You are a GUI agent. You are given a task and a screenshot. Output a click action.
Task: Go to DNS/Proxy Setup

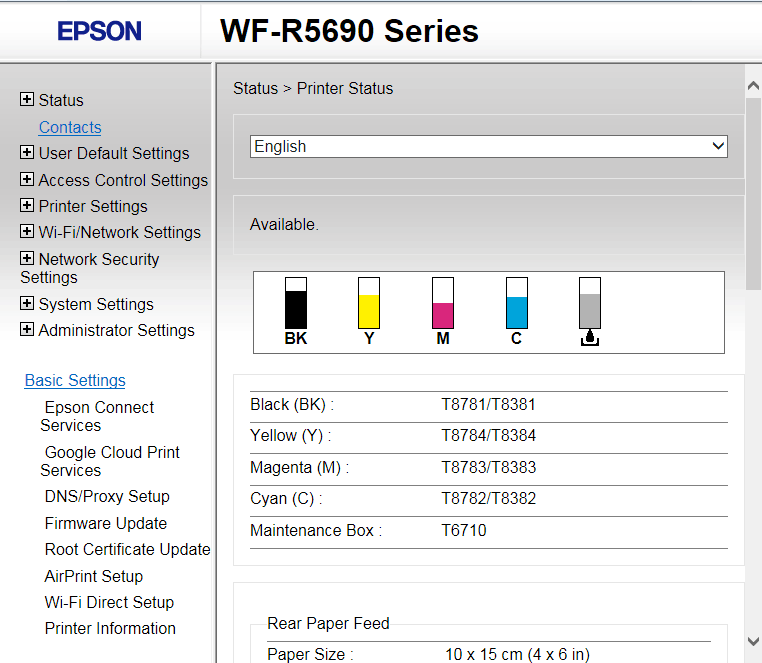click(107, 496)
